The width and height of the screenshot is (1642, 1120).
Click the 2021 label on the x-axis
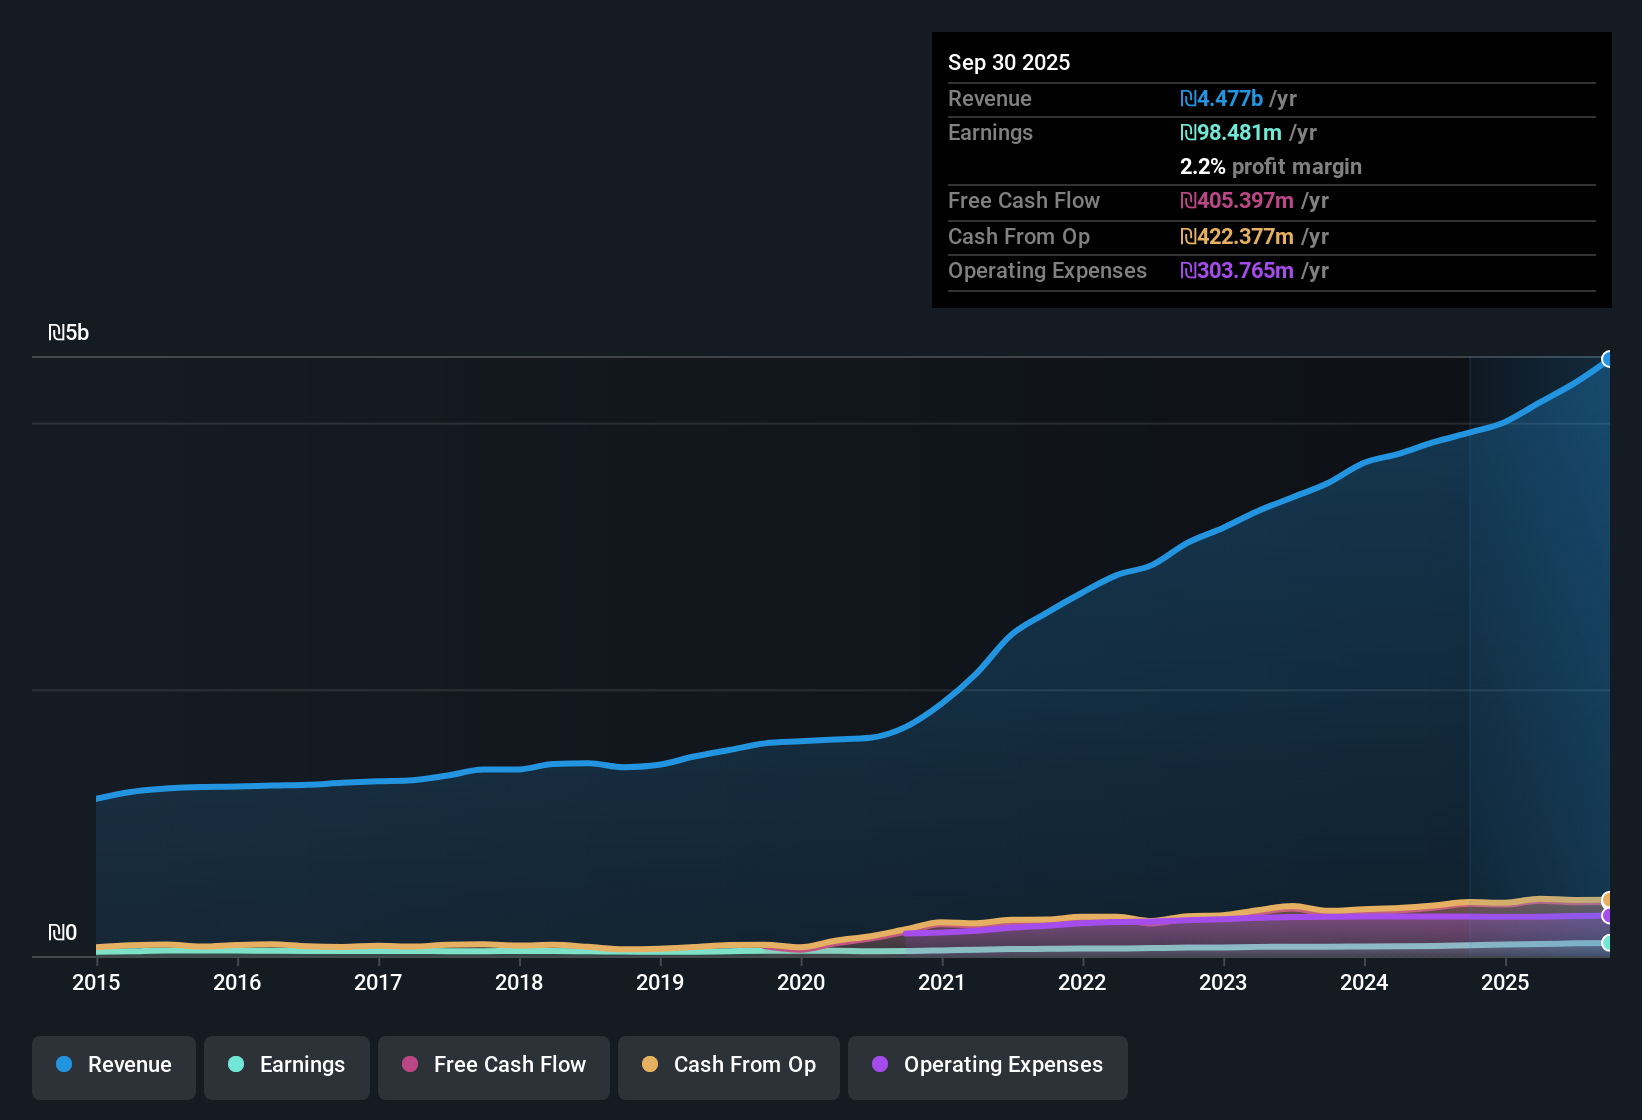[942, 983]
